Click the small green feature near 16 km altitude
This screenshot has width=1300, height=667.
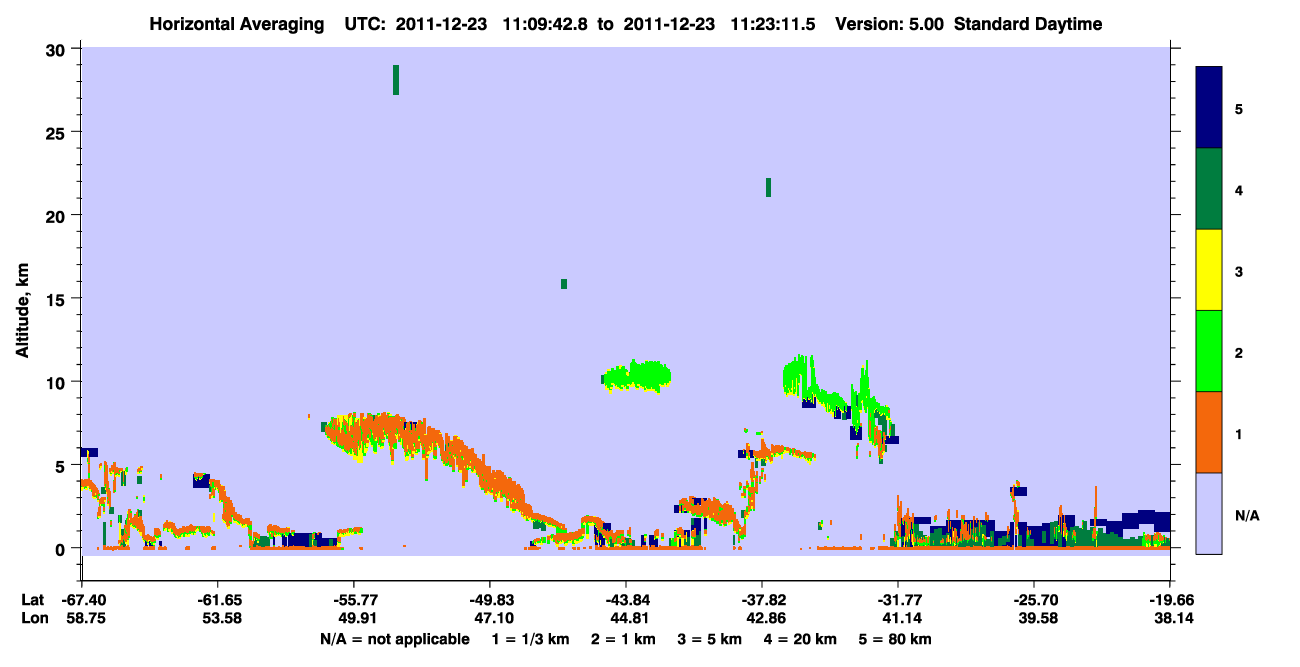(564, 284)
